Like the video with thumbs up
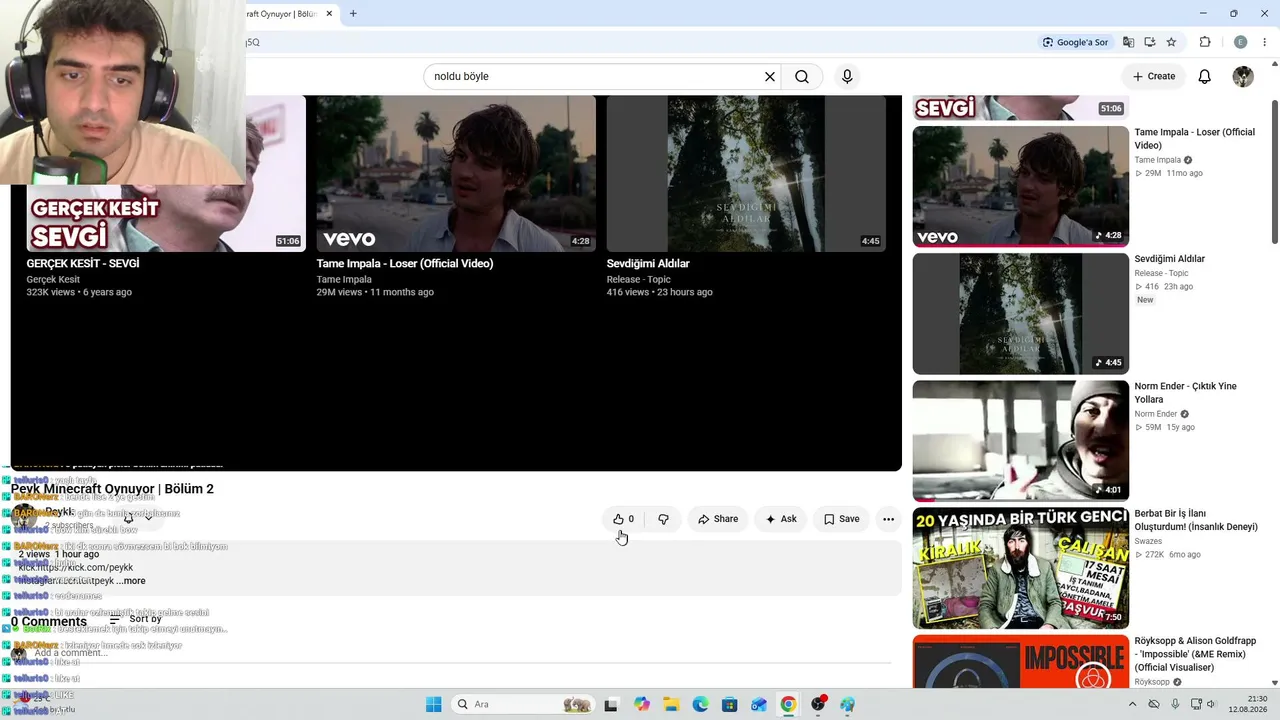The width and height of the screenshot is (1280, 720). pos(623,519)
